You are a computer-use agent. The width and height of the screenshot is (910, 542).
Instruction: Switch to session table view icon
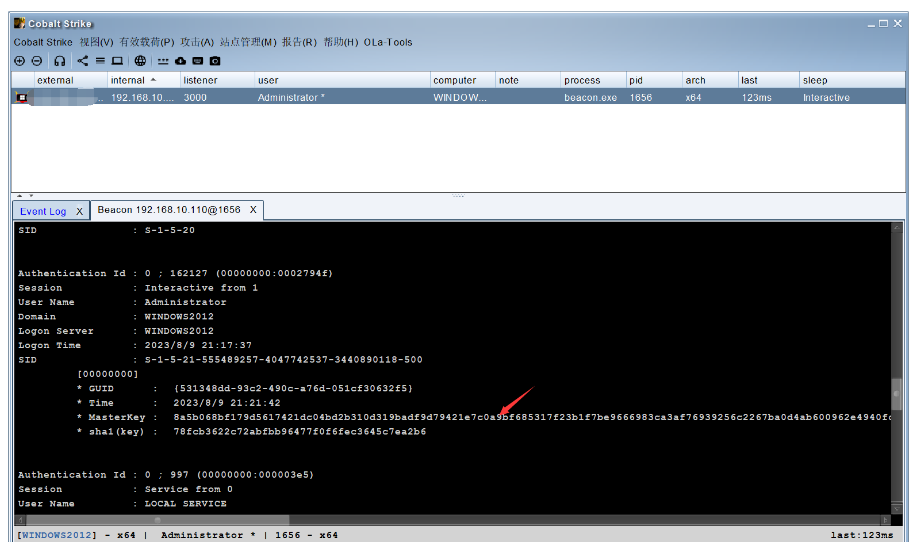(100, 61)
